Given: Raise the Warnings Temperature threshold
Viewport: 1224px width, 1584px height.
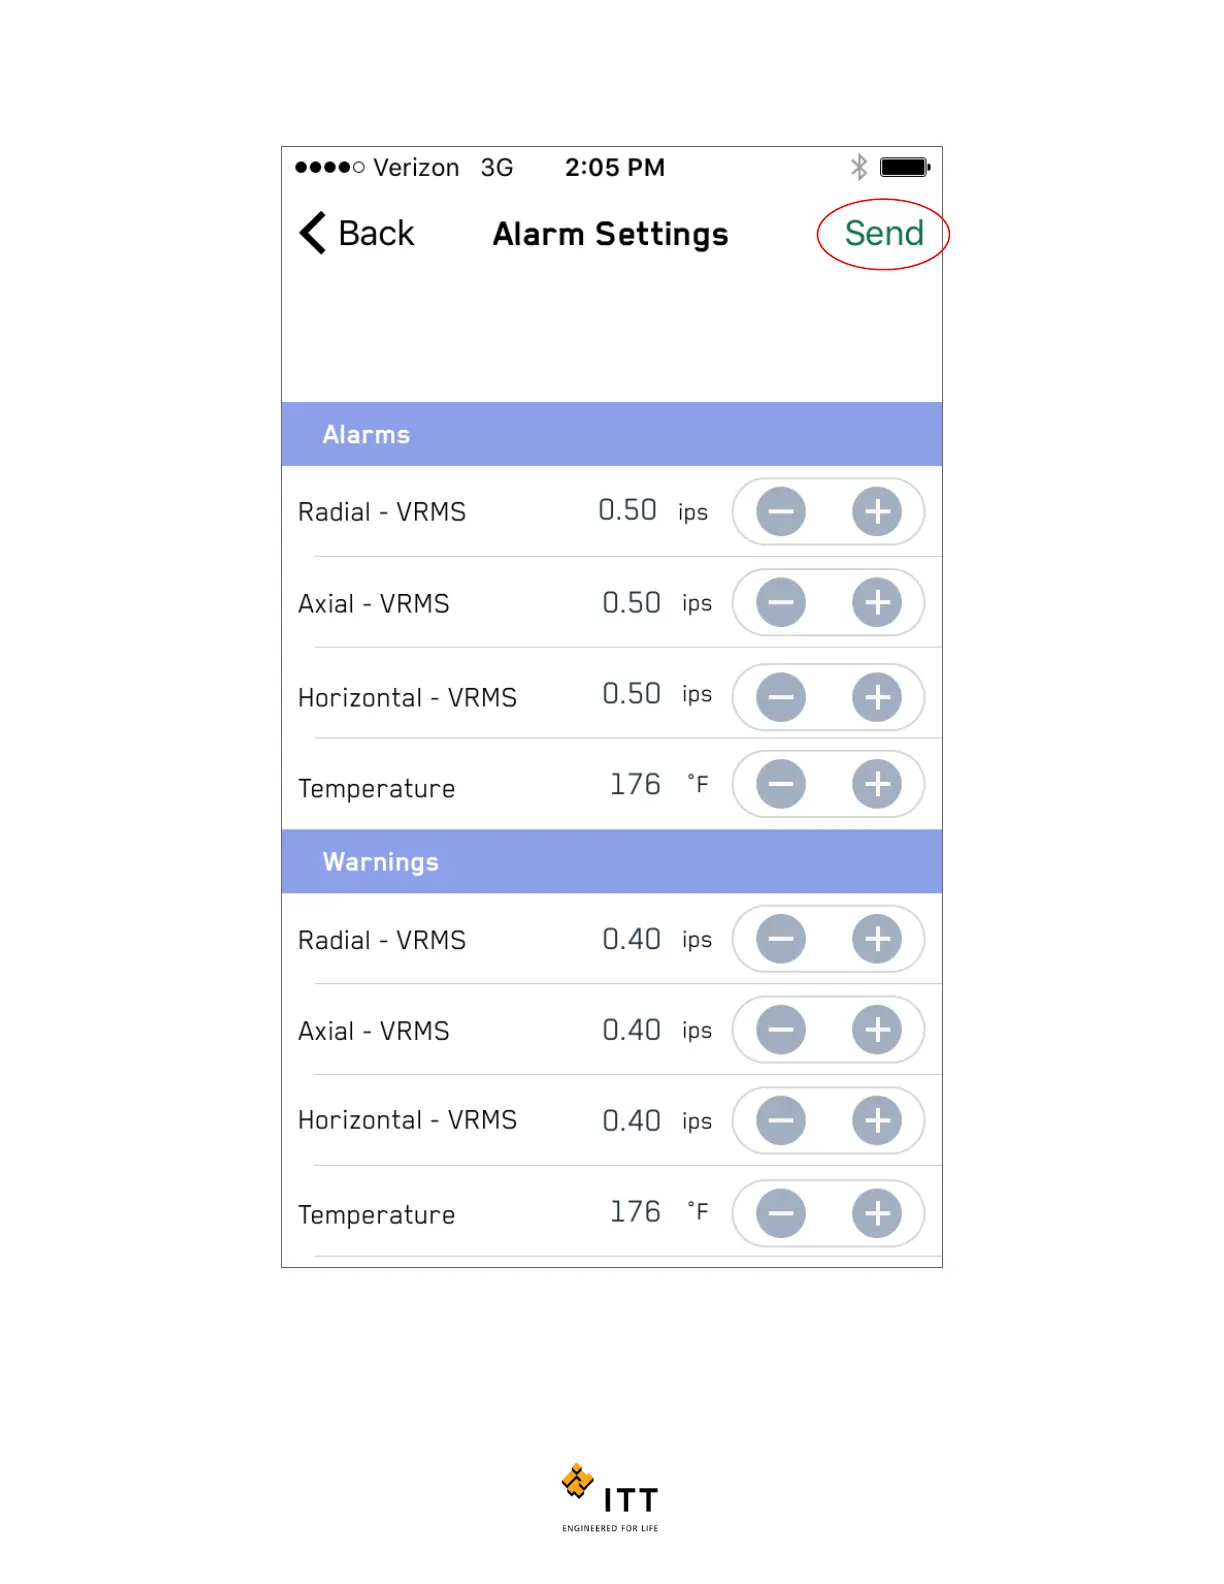Looking at the screenshot, I should (x=877, y=1213).
